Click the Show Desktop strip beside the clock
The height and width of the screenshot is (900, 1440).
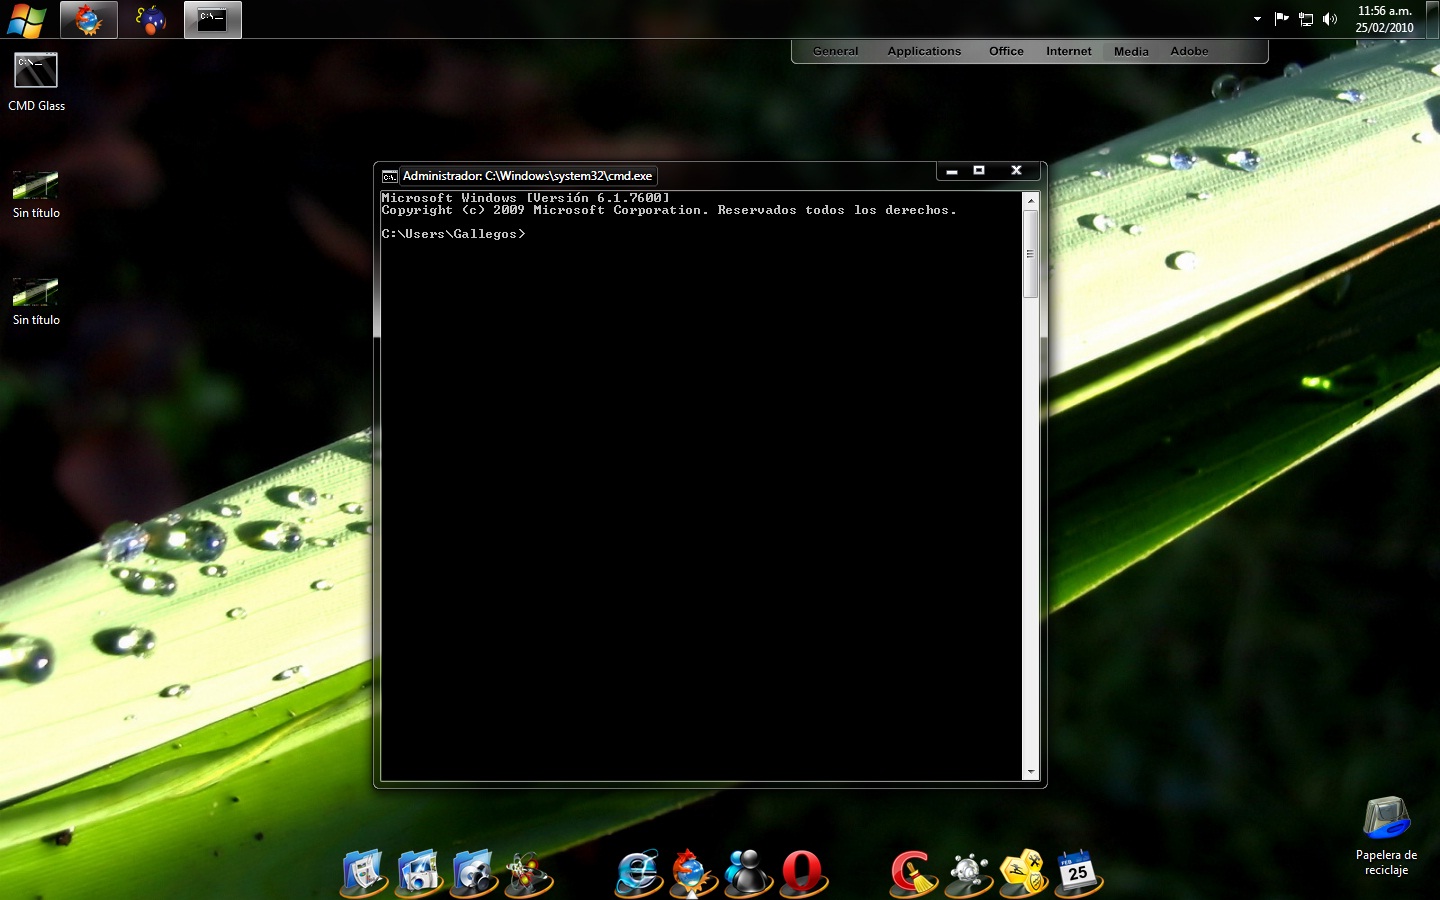coord(1433,19)
